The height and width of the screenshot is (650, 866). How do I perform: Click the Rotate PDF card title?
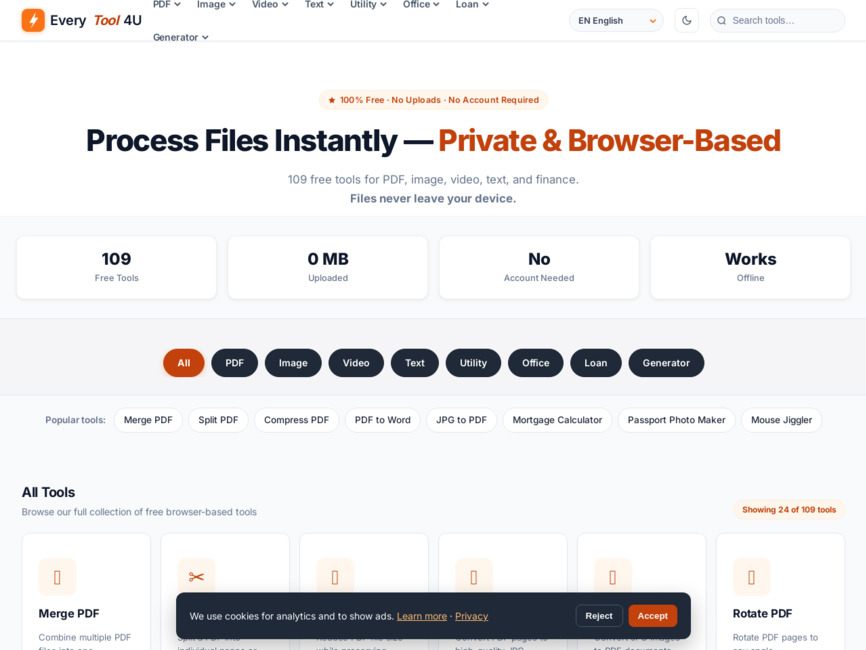762,614
